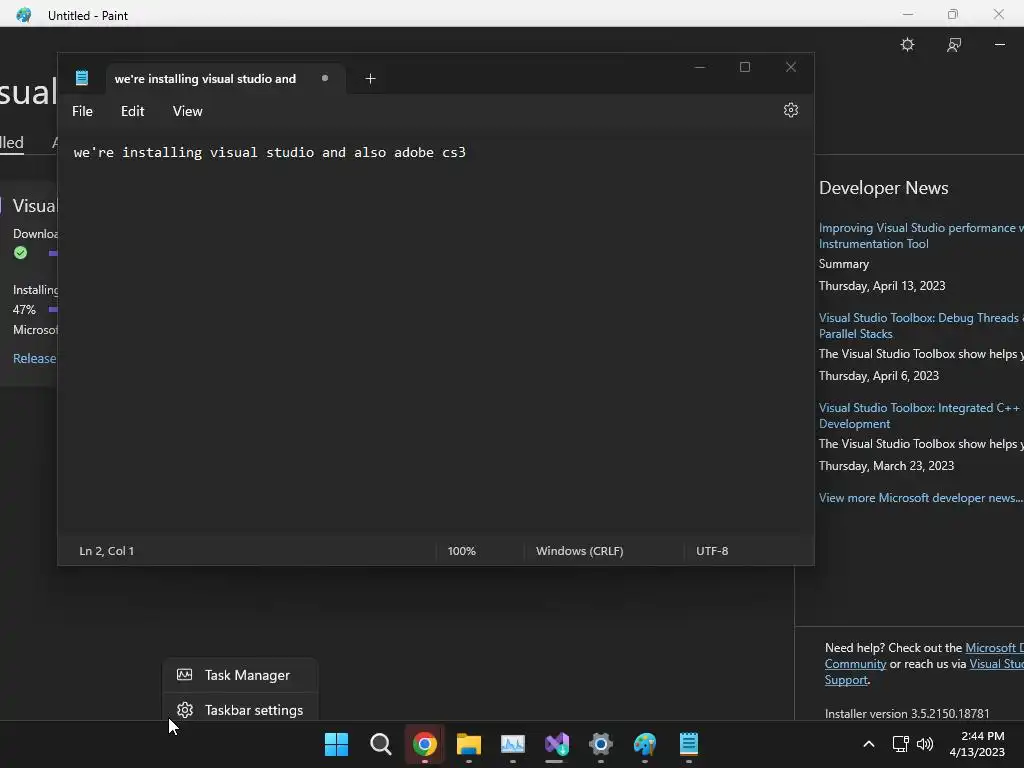Click the feedback icon in Visual Studio Installer
The width and height of the screenshot is (1024, 768).
click(953, 44)
